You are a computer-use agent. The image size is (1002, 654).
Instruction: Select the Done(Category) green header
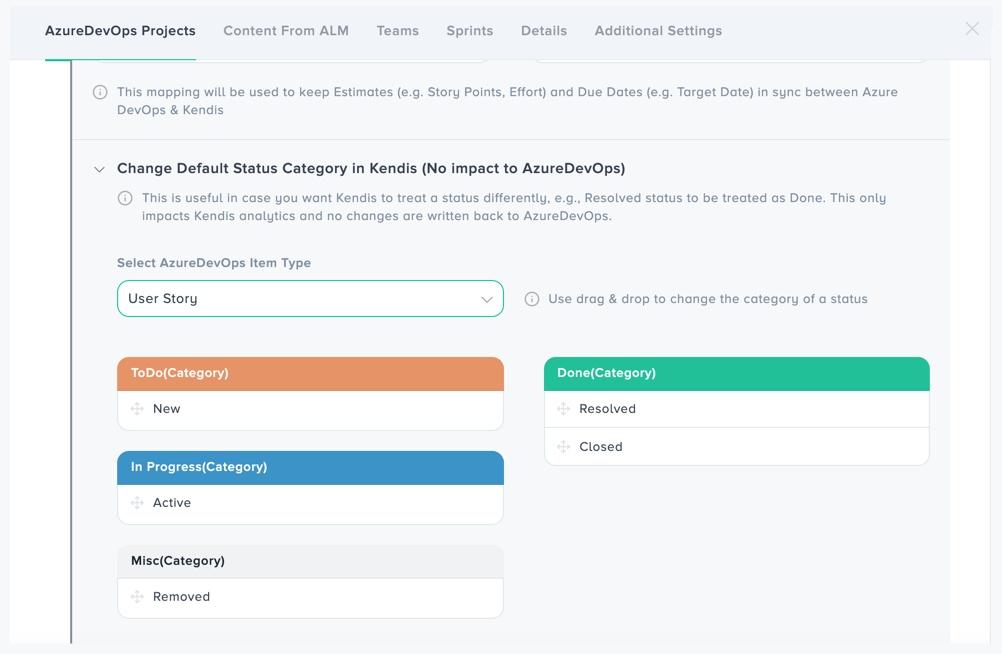tap(736, 373)
